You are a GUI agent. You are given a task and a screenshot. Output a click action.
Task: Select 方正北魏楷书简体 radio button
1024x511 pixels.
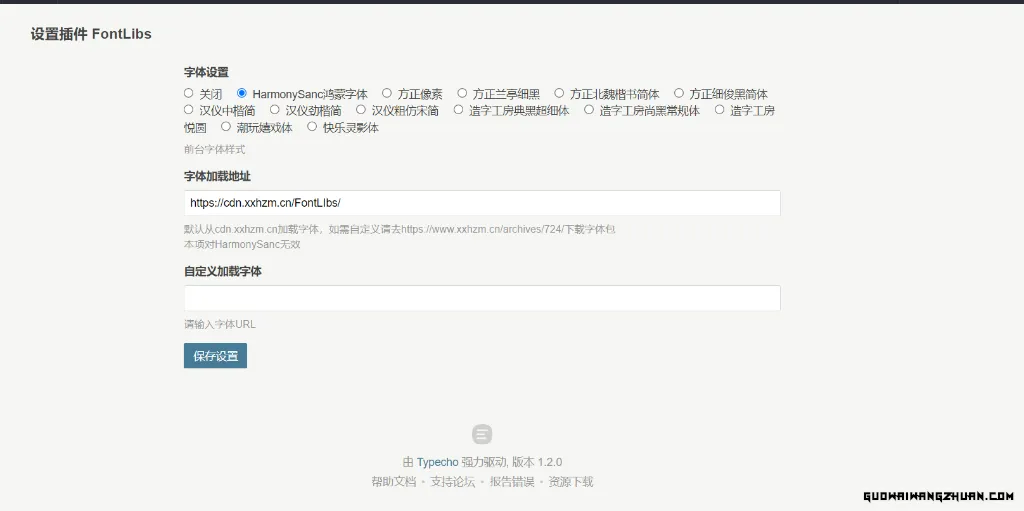pyautogui.click(x=559, y=93)
